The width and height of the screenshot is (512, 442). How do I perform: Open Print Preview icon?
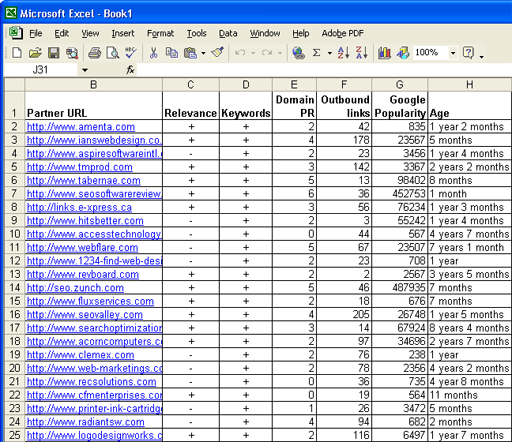(113, 53)
